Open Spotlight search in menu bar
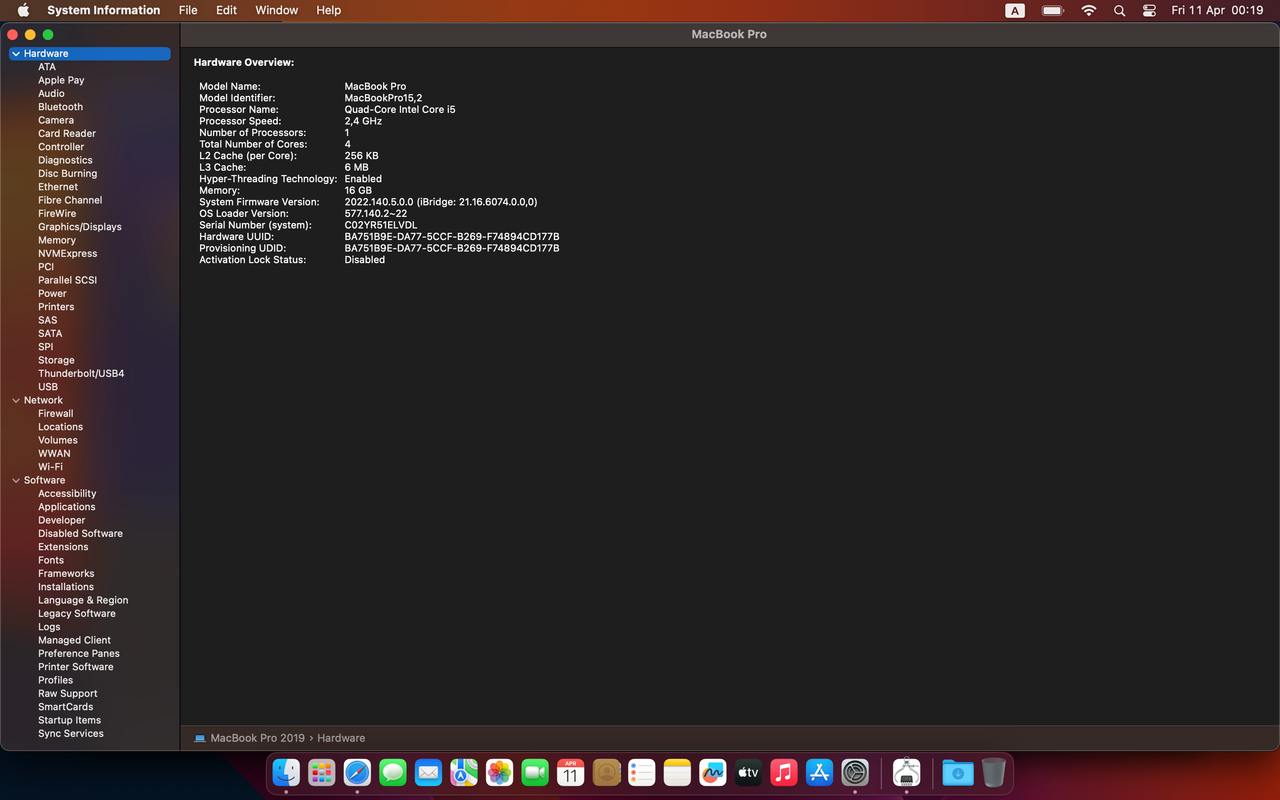The width and height of the screenshot is (1280, 800). pyautogui.click(x=1119, y=10)
